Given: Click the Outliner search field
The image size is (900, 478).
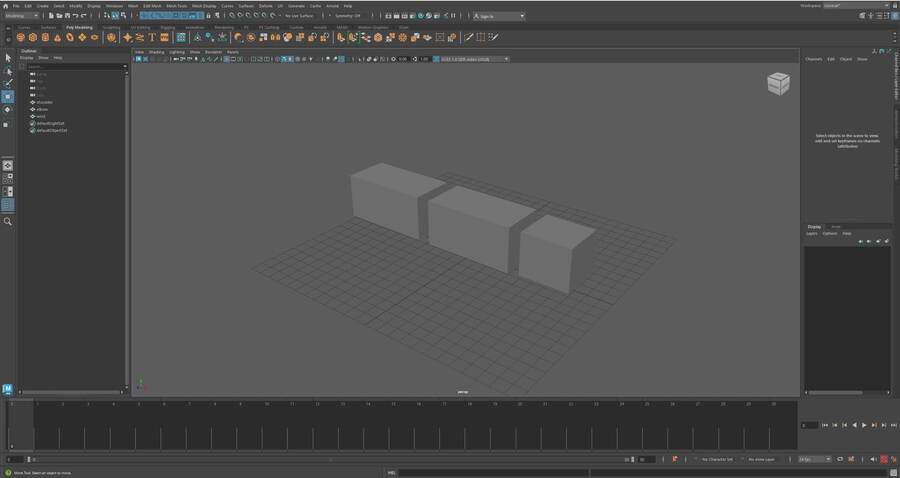Looking at the screenshot, I should click(75, 66).
